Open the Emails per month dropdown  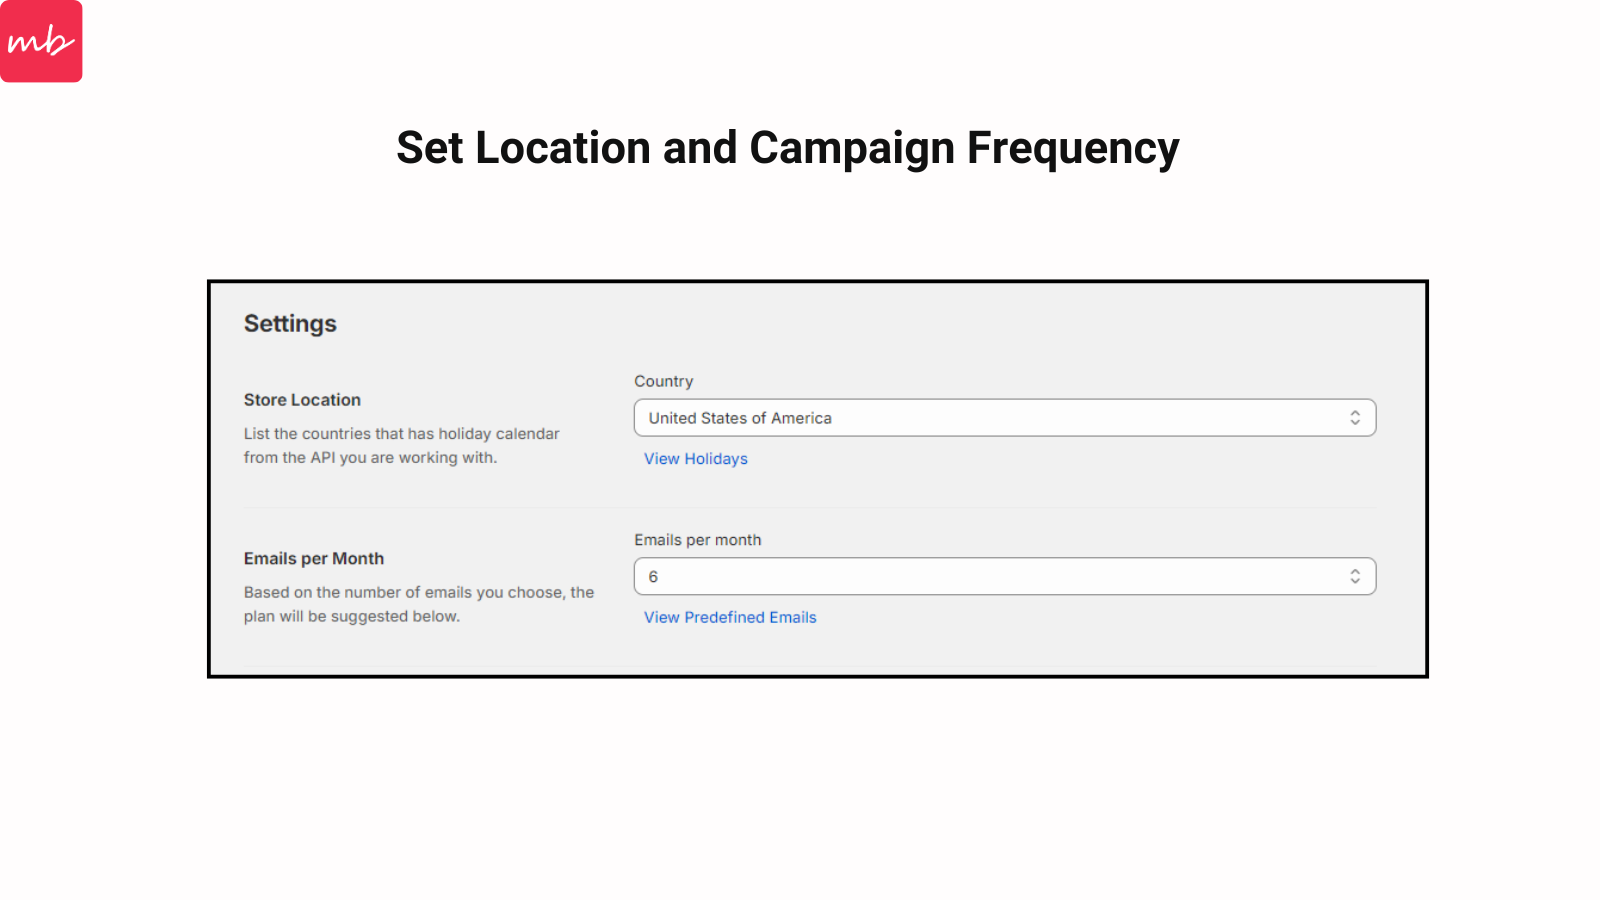click(x=1005, y=576)
